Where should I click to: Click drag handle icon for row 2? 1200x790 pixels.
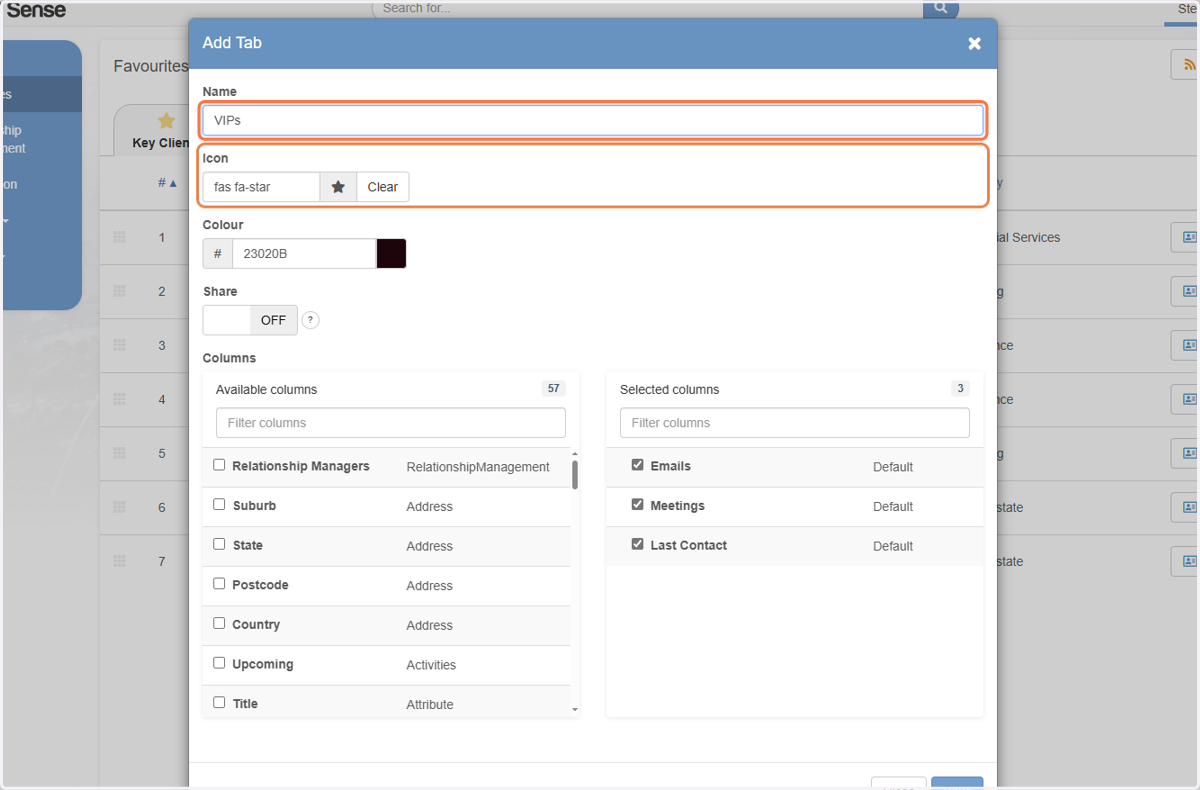119,291
